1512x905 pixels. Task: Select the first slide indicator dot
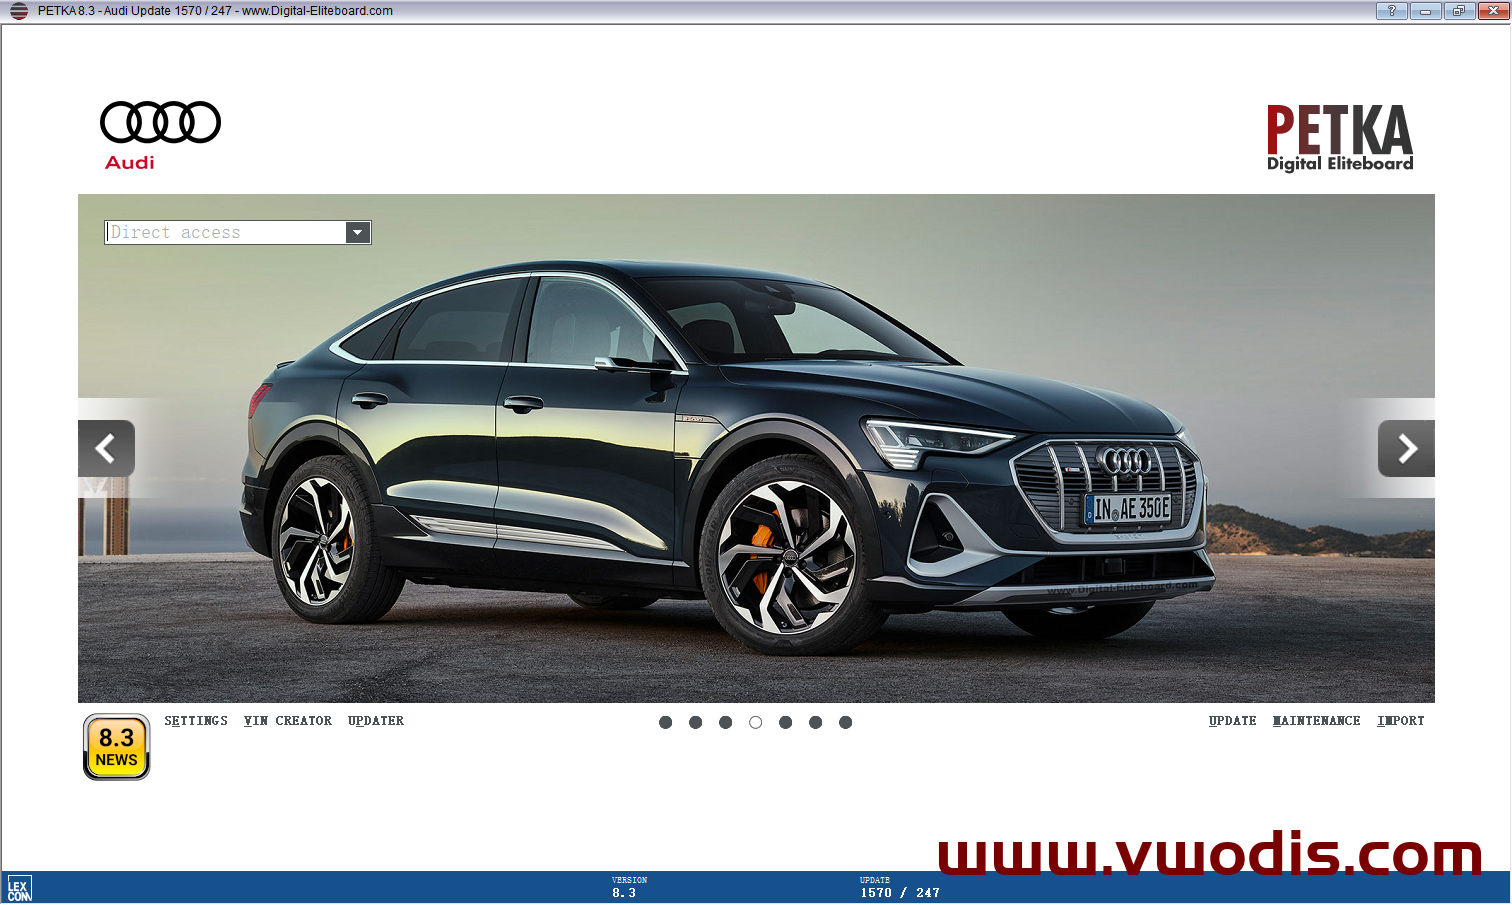[x=666, y=723]
